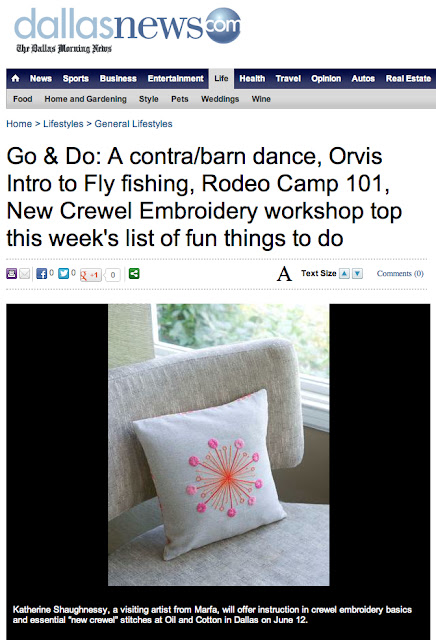This screenshot has width=436, height=640.
Task: Open the Sports section tab
Action: click(76, 78)
